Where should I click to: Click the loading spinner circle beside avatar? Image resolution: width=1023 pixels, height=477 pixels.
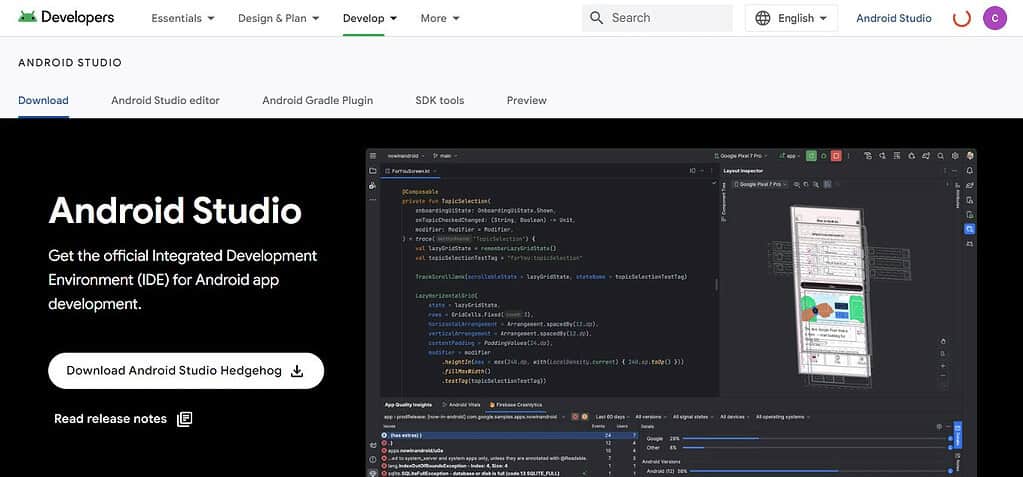coord(962,18)
